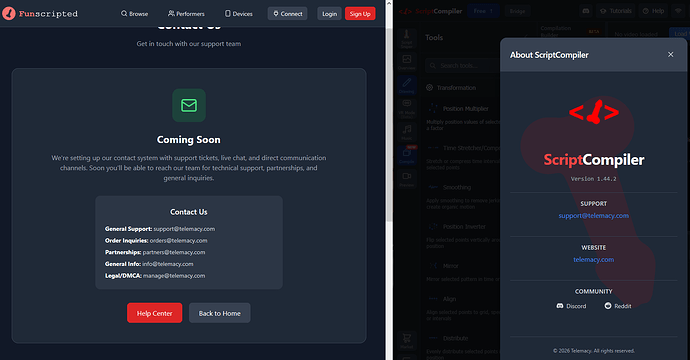The height and width of the screenshot is (360, 690).
Task: Select Overview in the sidebar
Action: tap(407, 62)
